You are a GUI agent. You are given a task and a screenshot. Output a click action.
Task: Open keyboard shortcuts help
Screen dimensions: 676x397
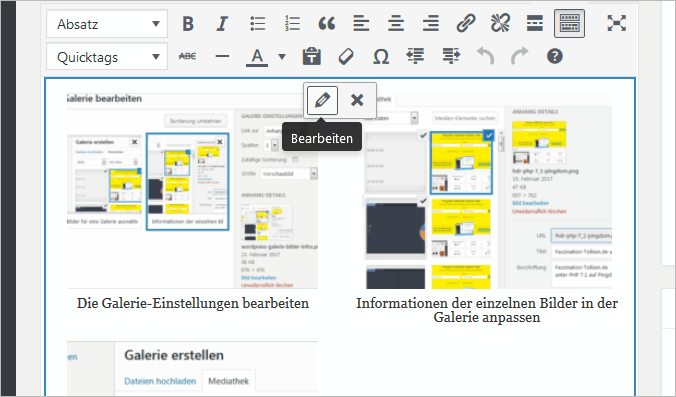(x=555, y=56)
